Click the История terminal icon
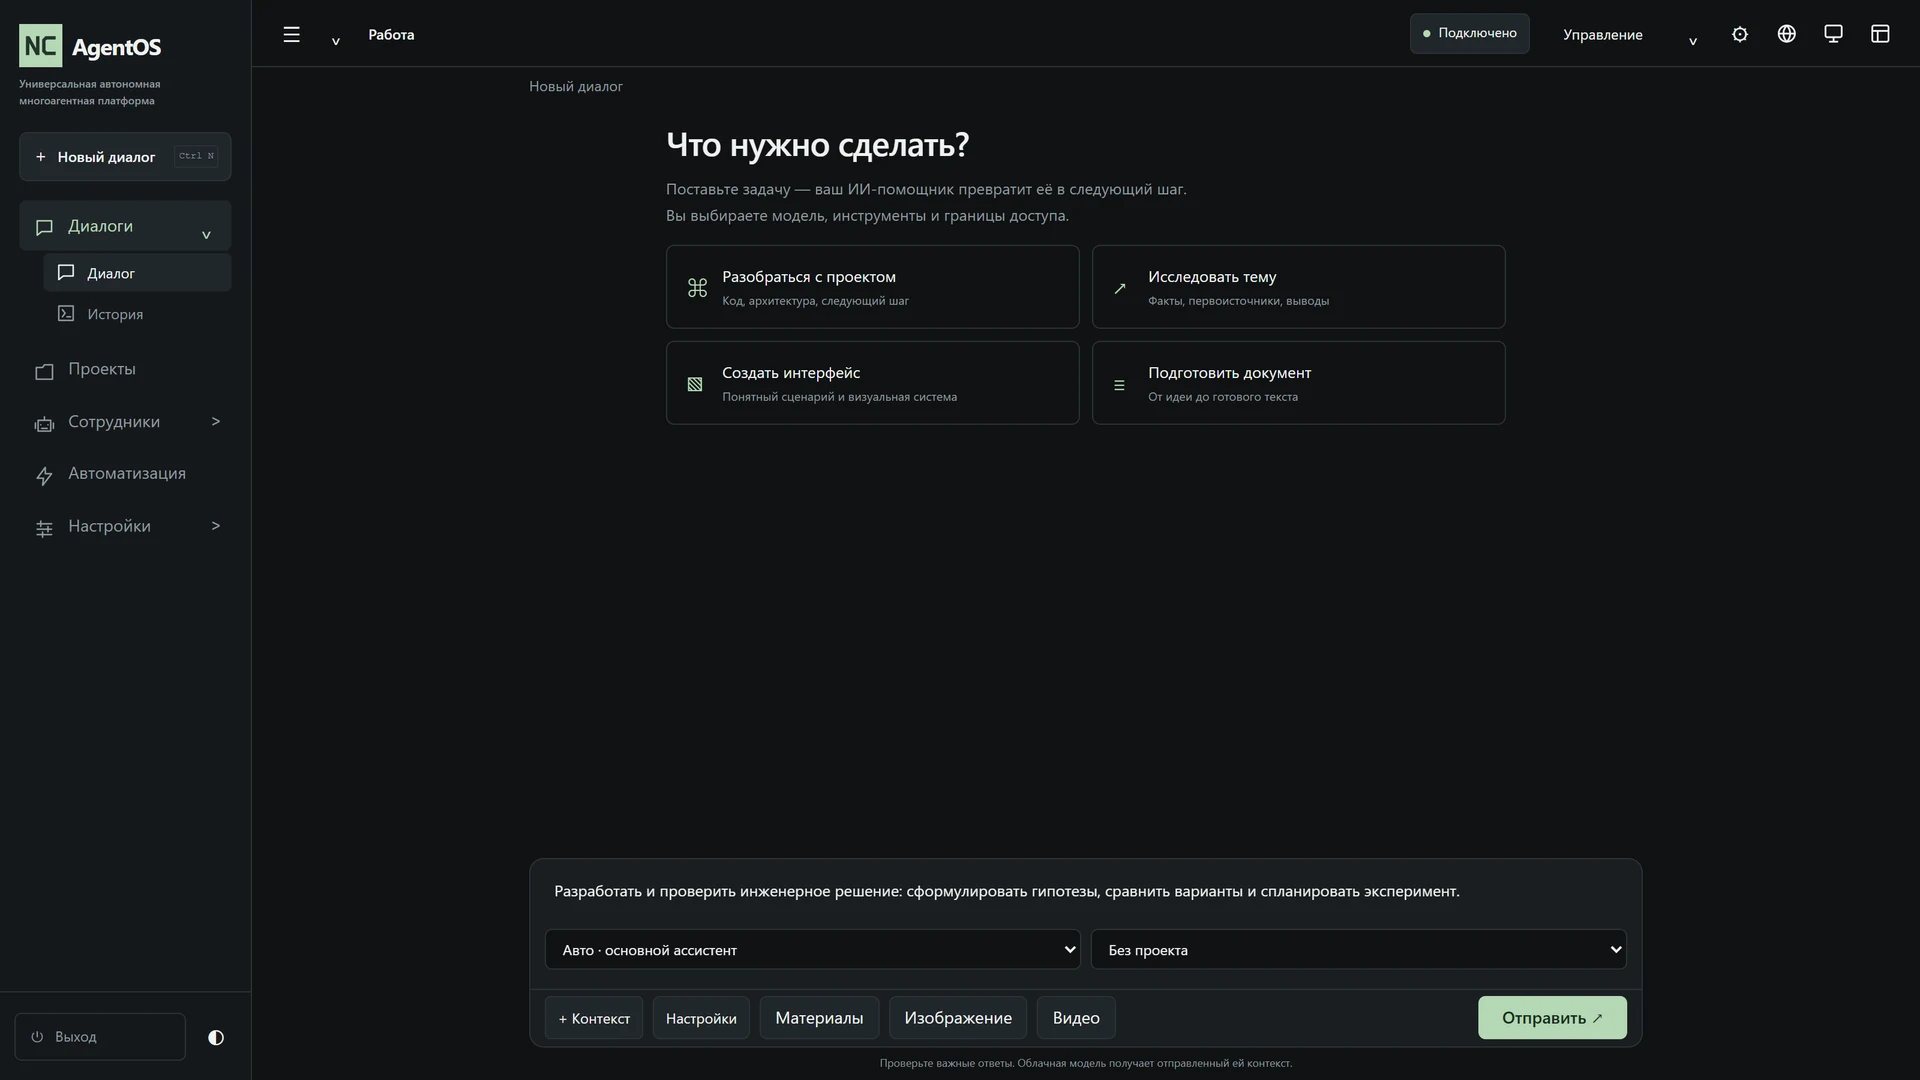This screenshot has width=1920, height=1080. tap(66, 314)
